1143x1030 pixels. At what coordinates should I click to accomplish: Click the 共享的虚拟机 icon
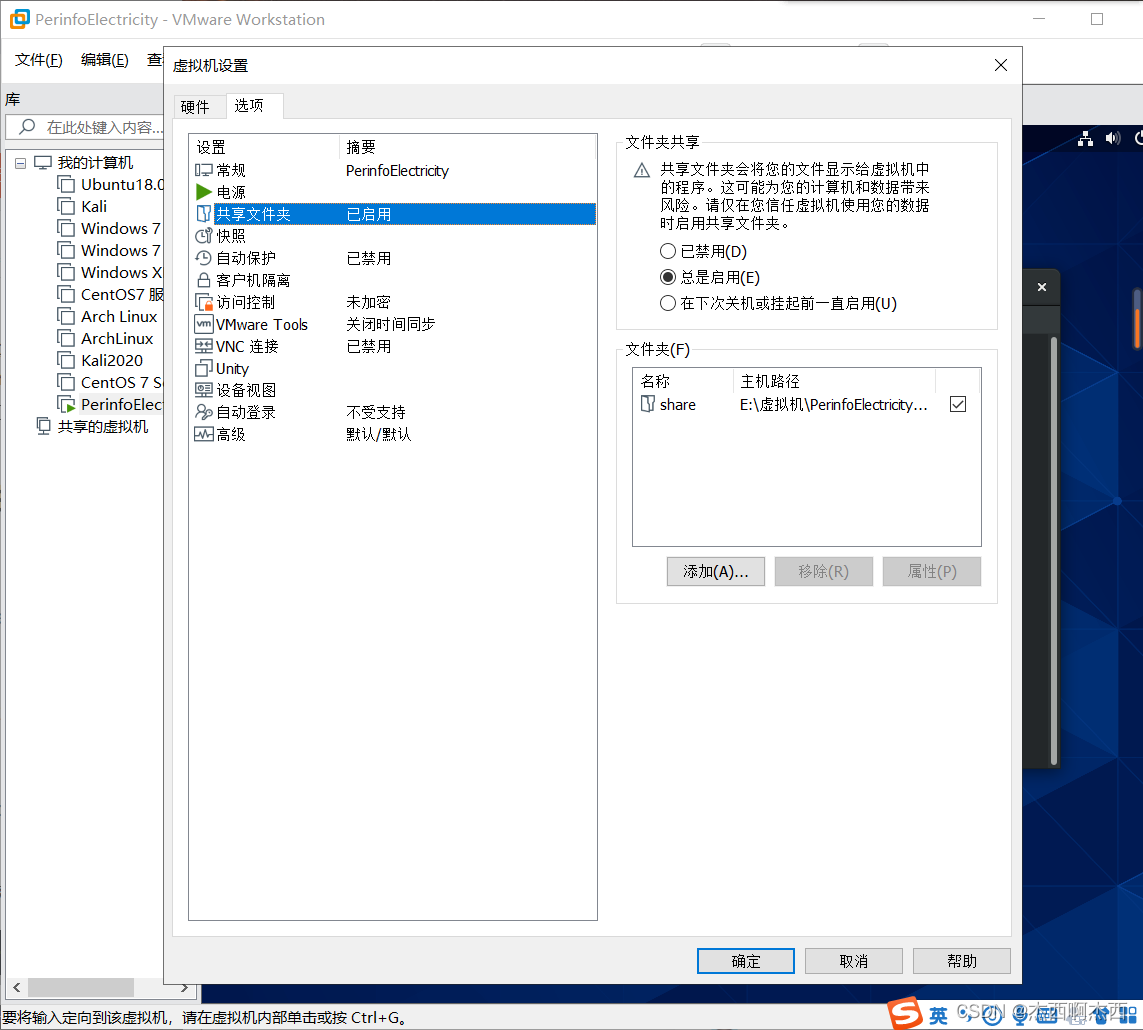point(44,426)
